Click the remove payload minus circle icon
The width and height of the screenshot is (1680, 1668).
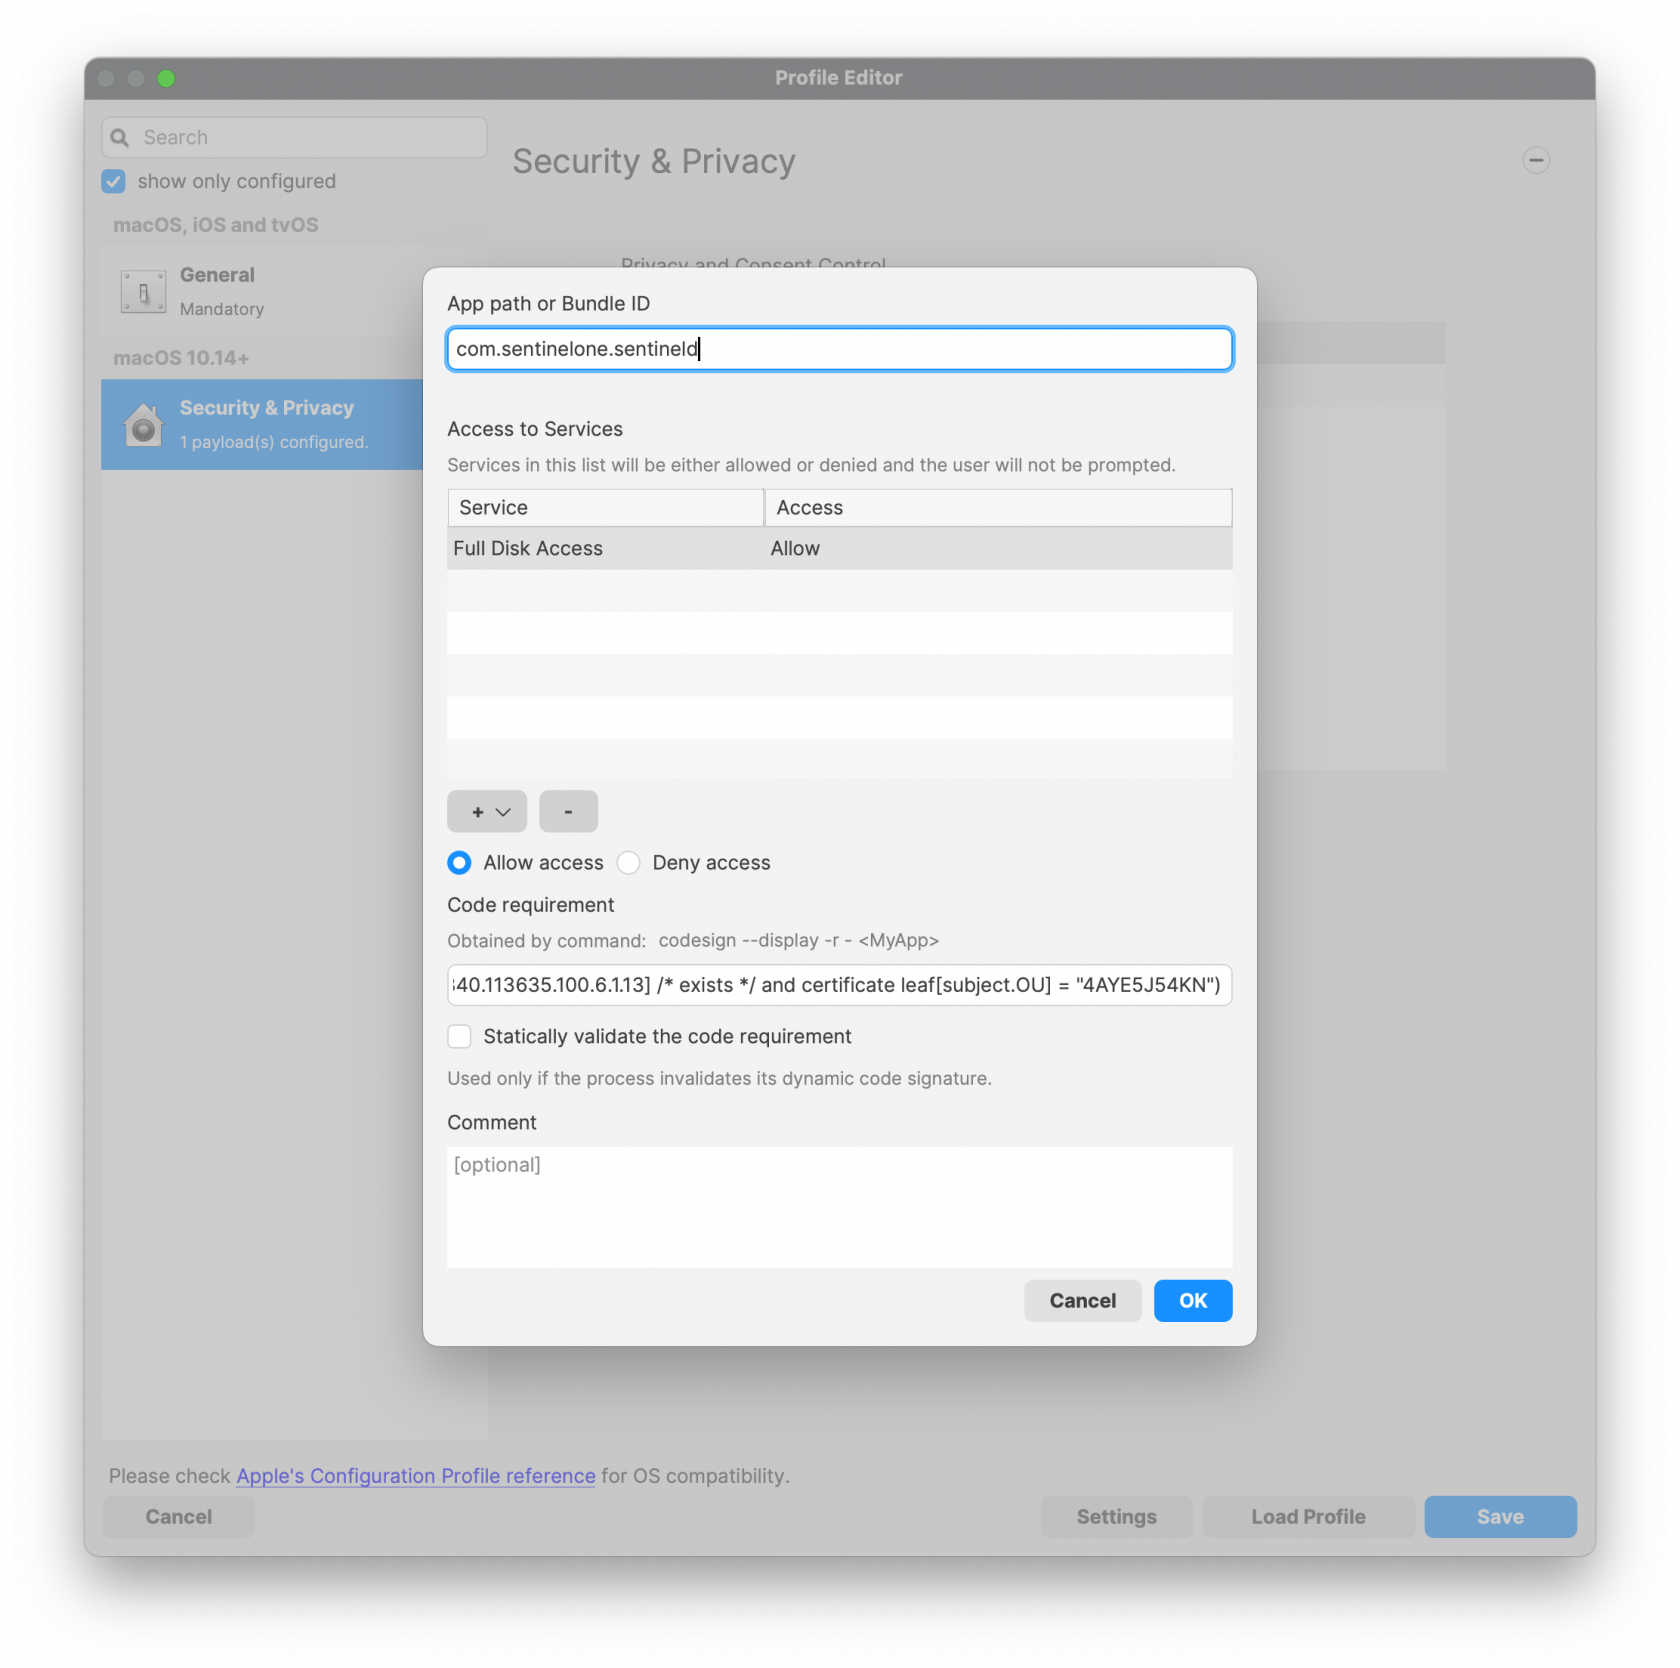pos(1536,160)
